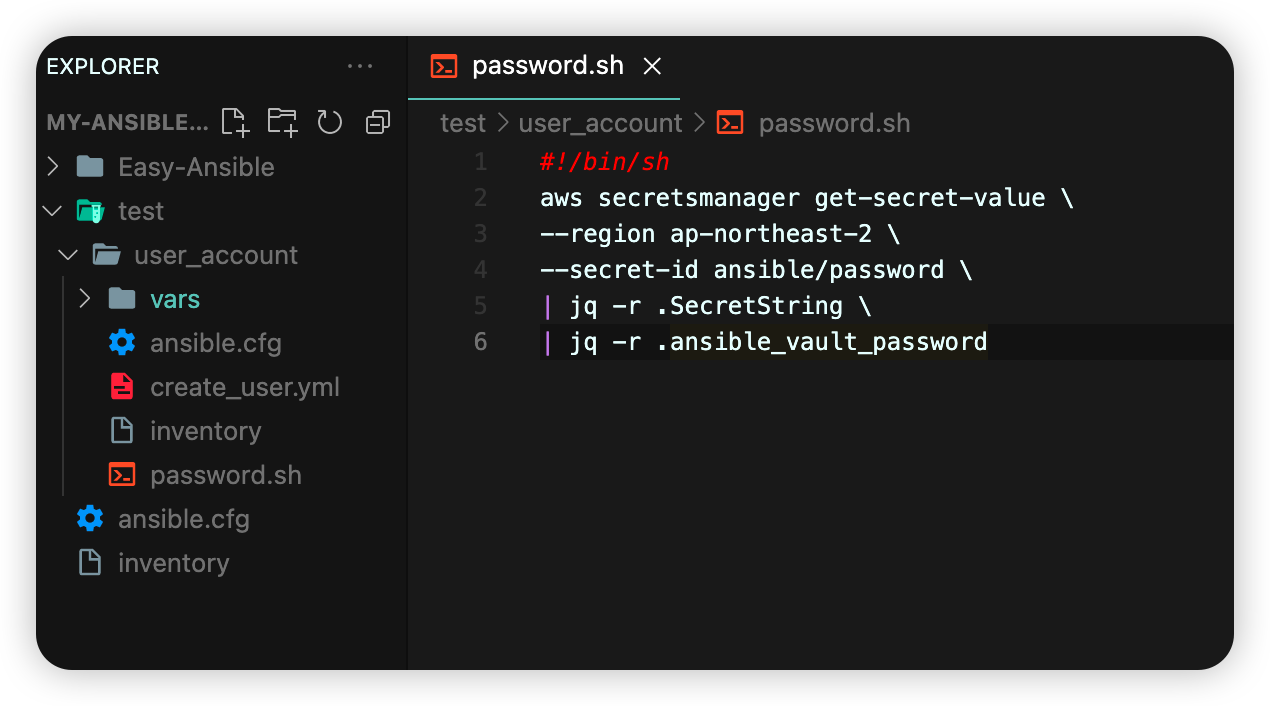Click the test breadcrumb segment
The width and height of the screenshot is (1270, 706).
[x=462, y=123]
